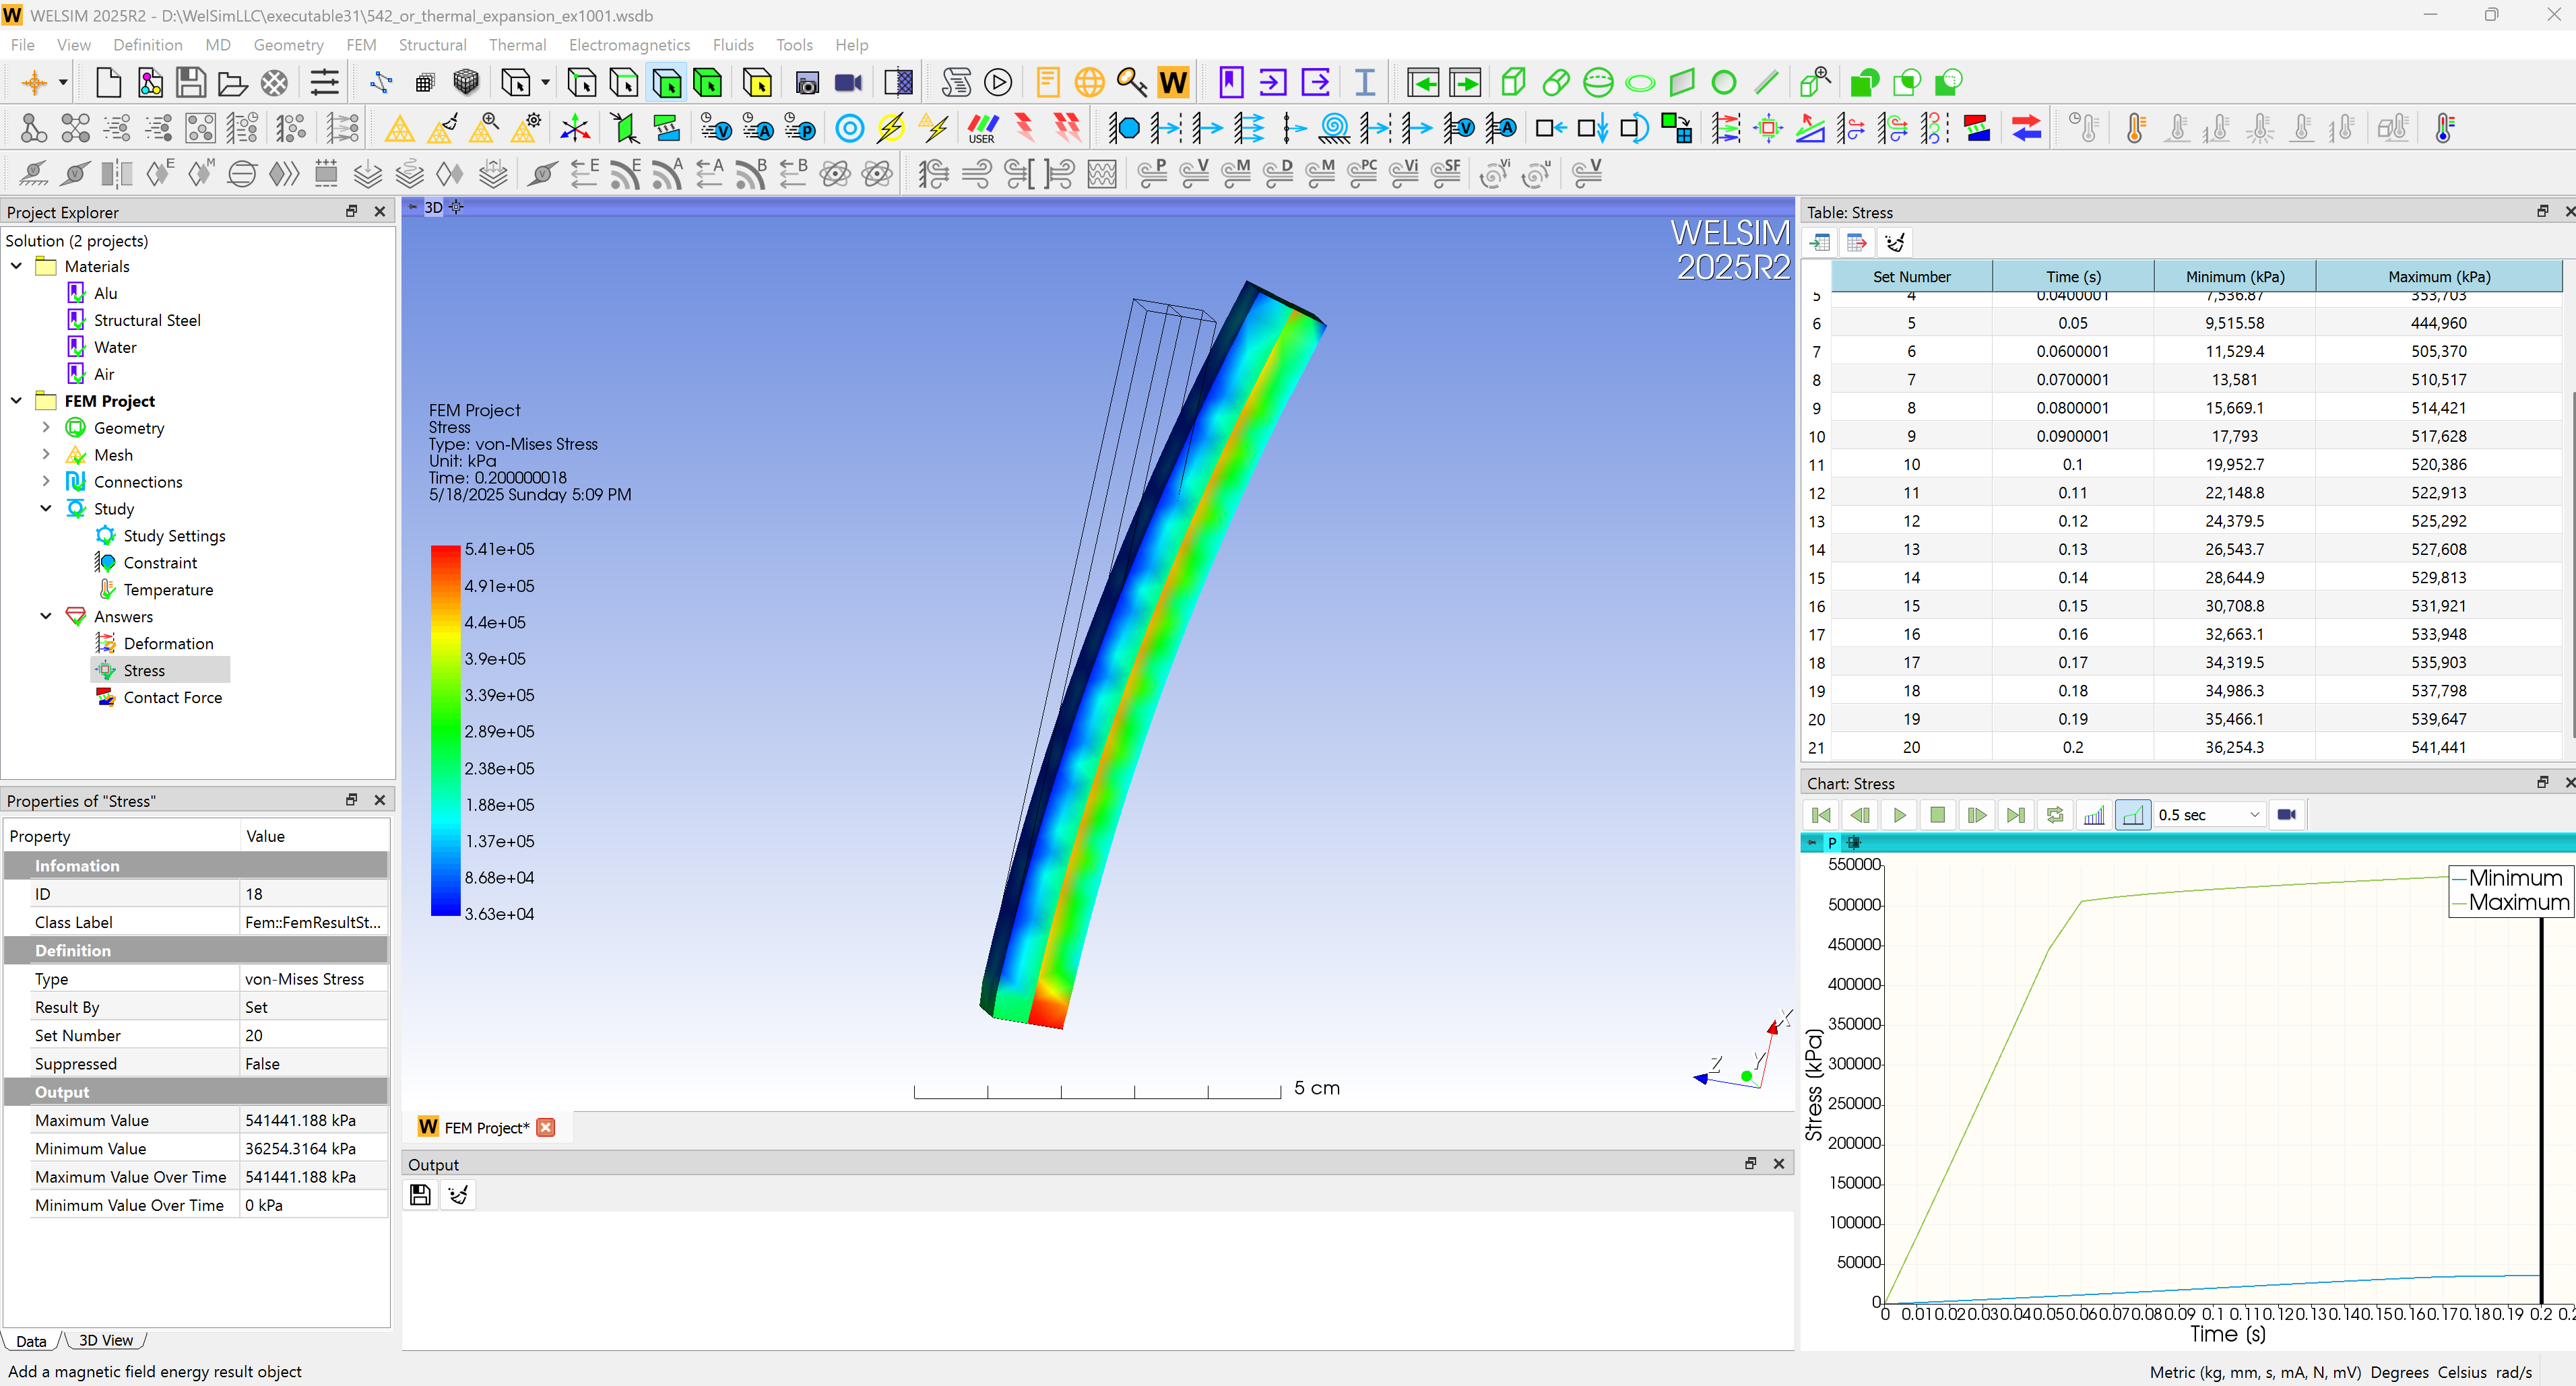Viewport: 2576px width, 1386px height.
Task: Select Stress under Answers in Project Explorer
Action: point(145,670)
